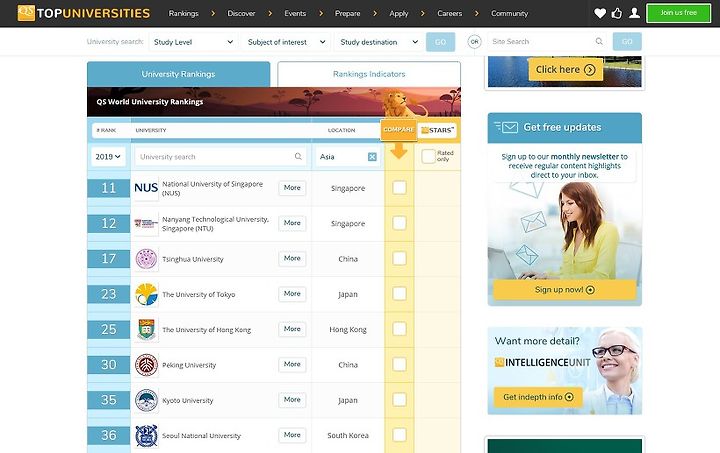This screenshot has height=453, width=720.
Task: Open favorites heart icon in header
Action: click(x=600, y=13)
